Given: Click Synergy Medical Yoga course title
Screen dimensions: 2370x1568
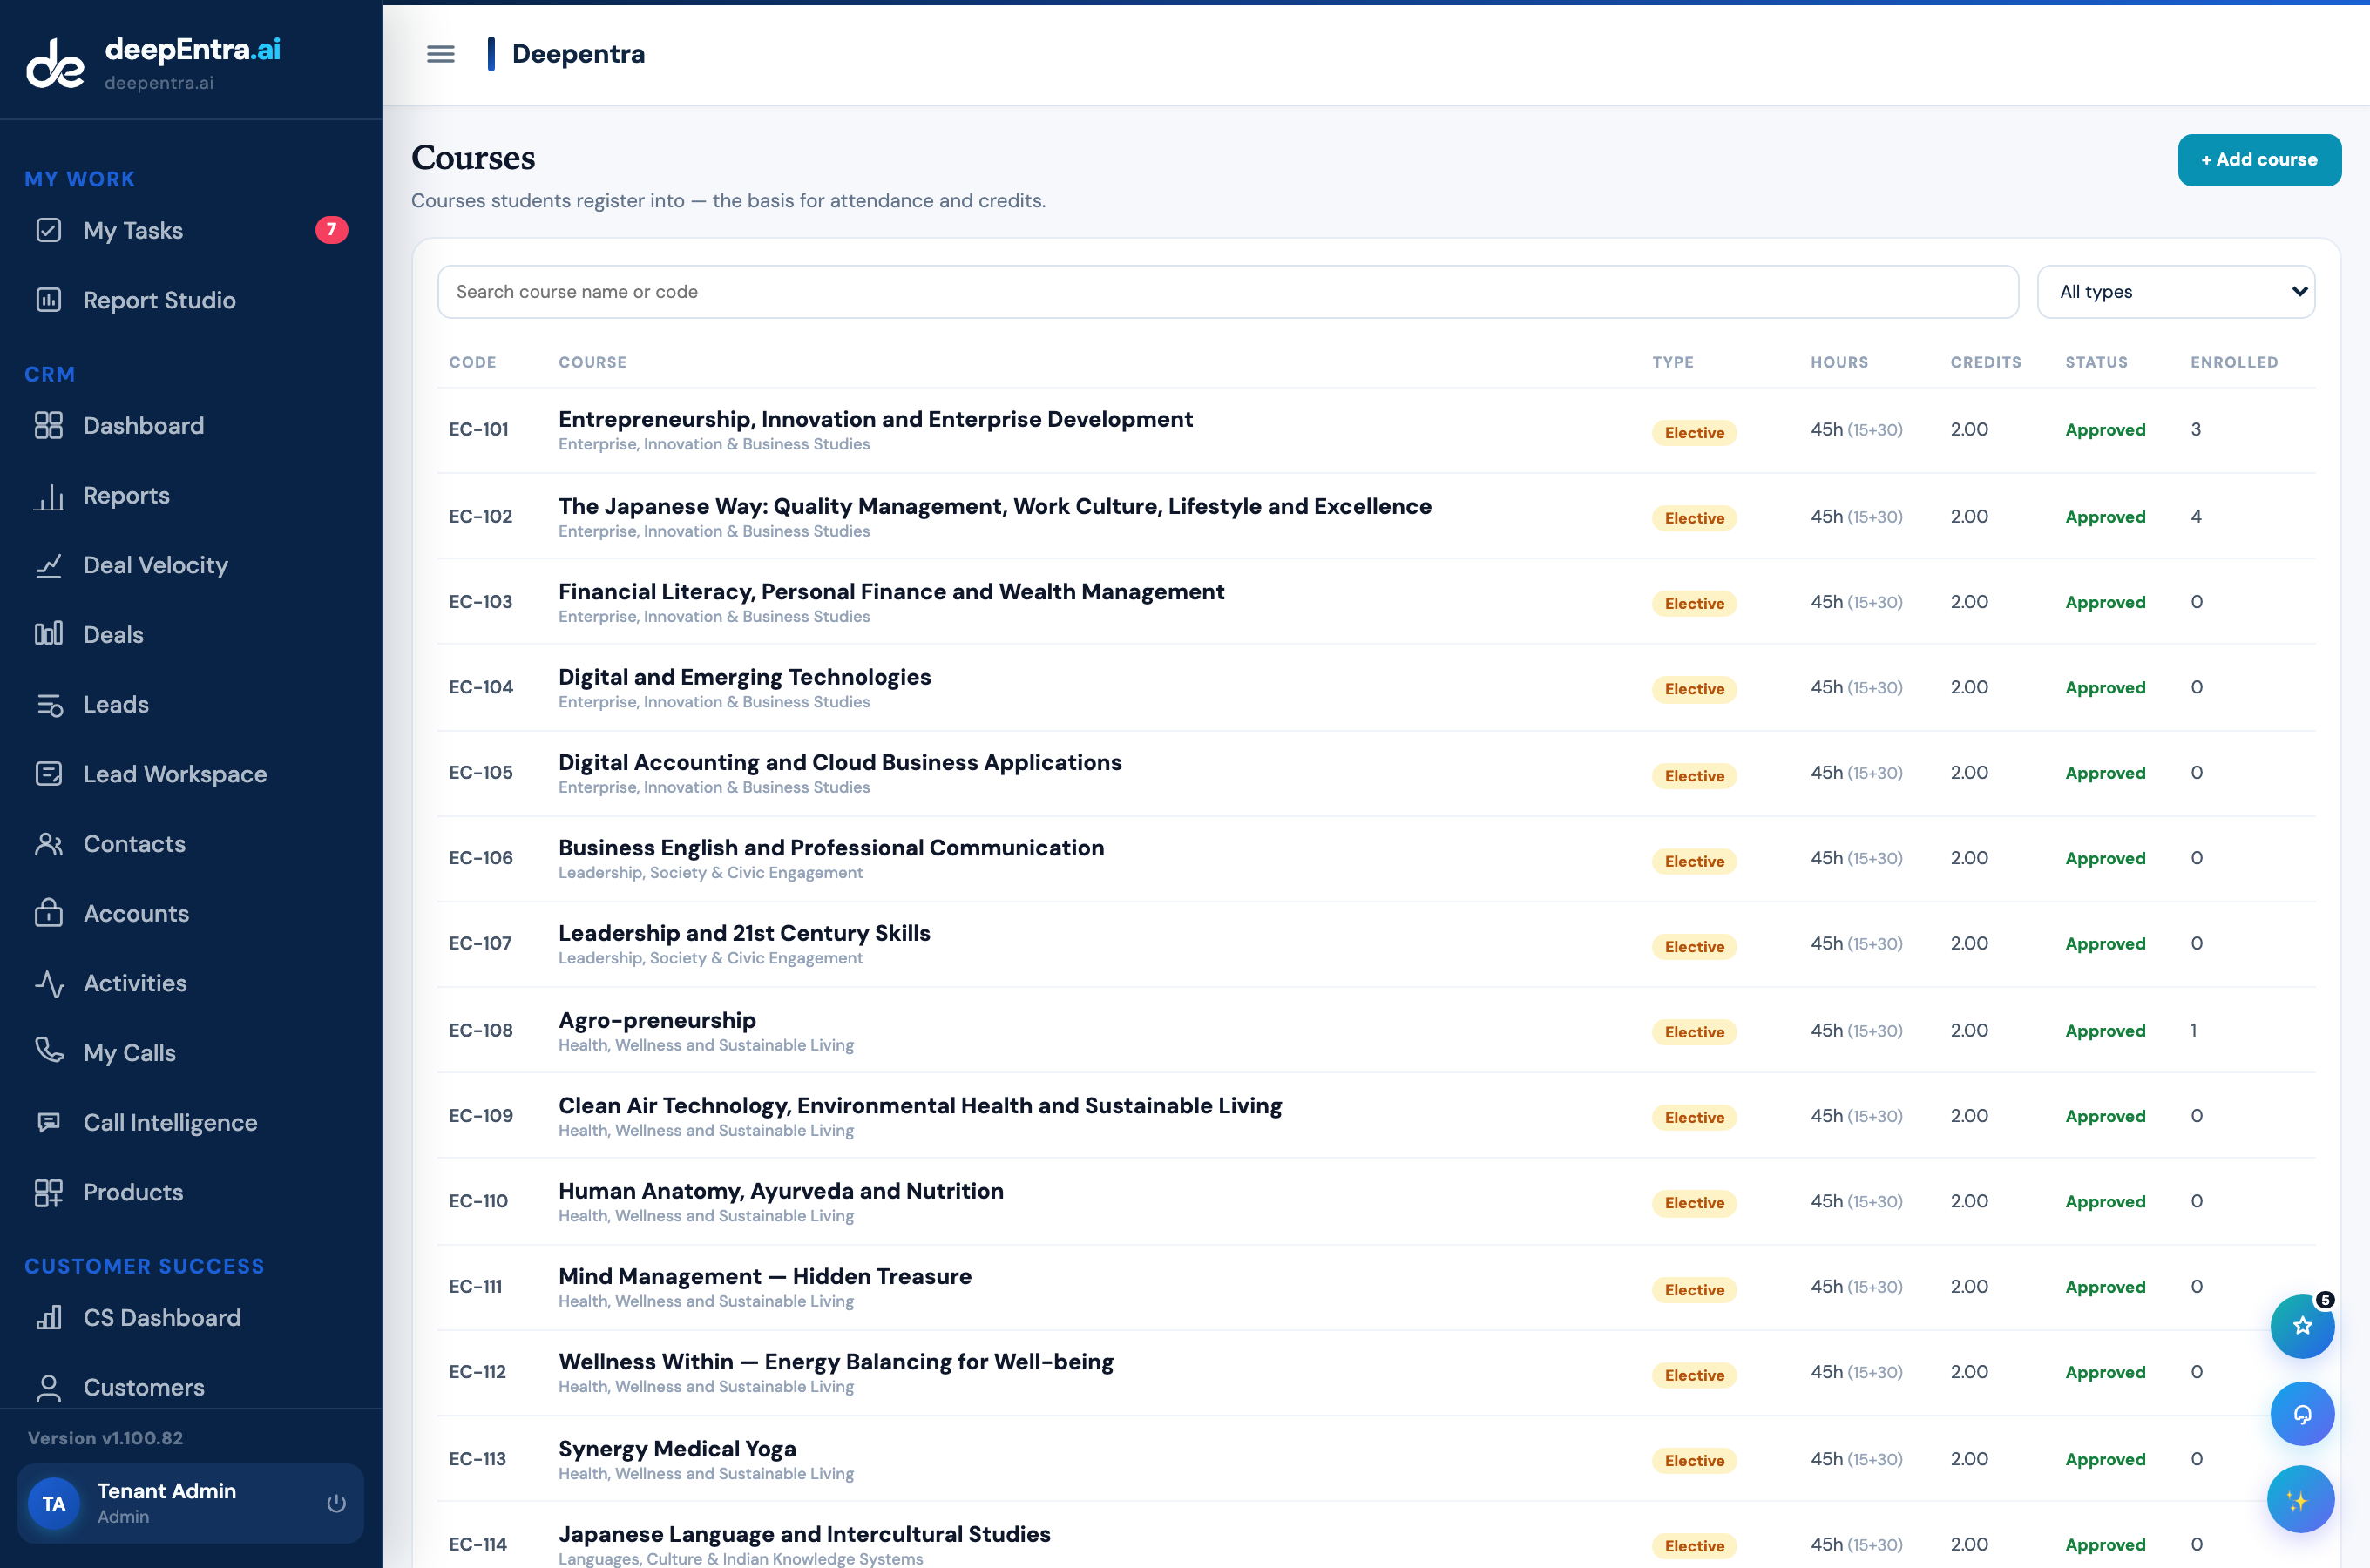Looking at the screenshot, I should pos(677,1448).
